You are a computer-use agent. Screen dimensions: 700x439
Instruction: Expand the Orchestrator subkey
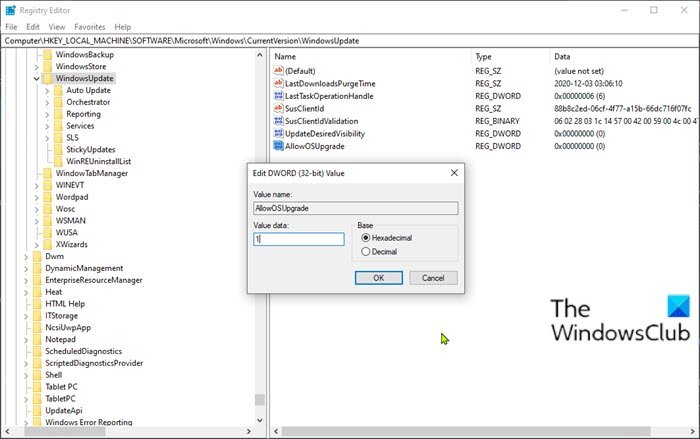point(47,102)
